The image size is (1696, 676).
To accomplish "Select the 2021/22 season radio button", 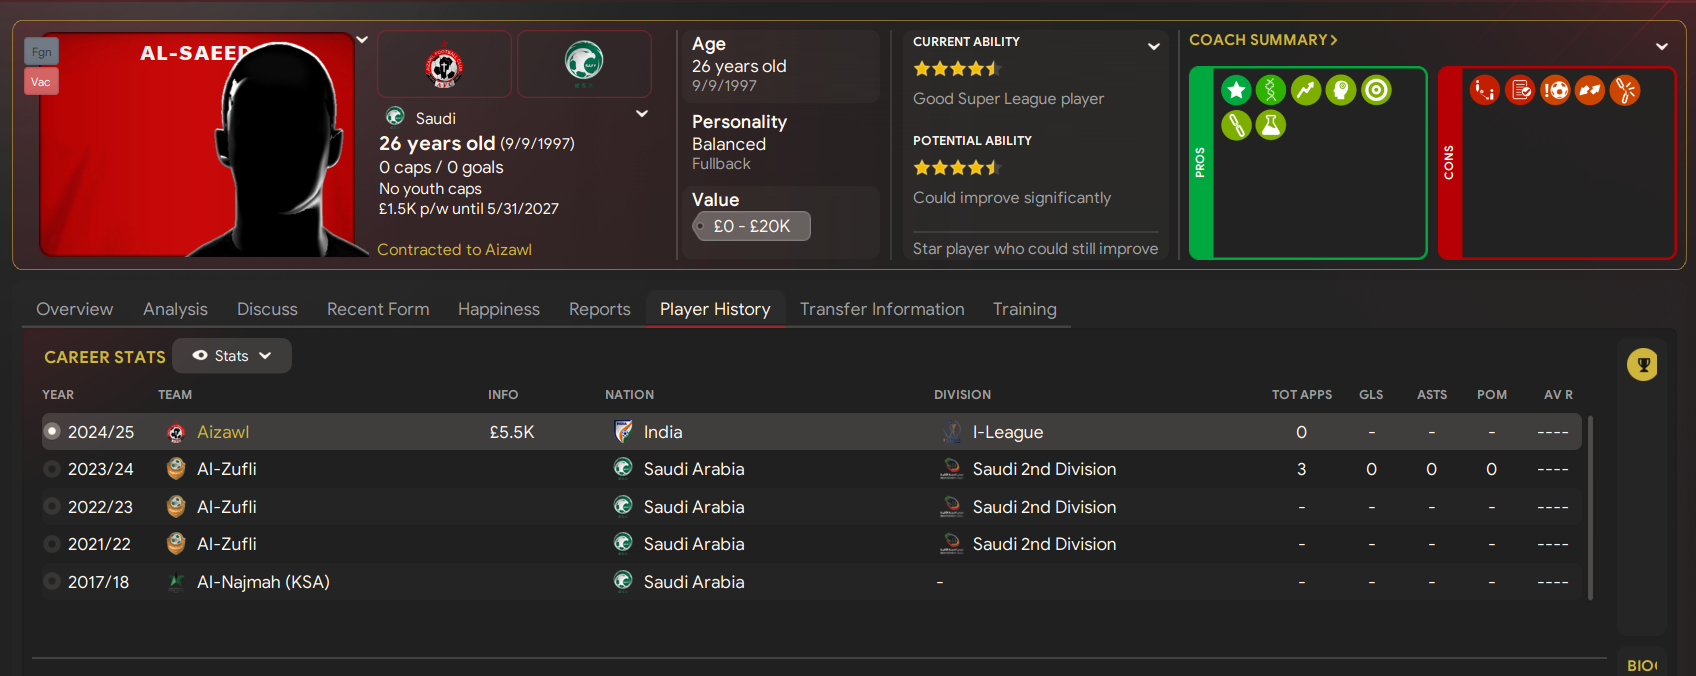I will 52,544.
